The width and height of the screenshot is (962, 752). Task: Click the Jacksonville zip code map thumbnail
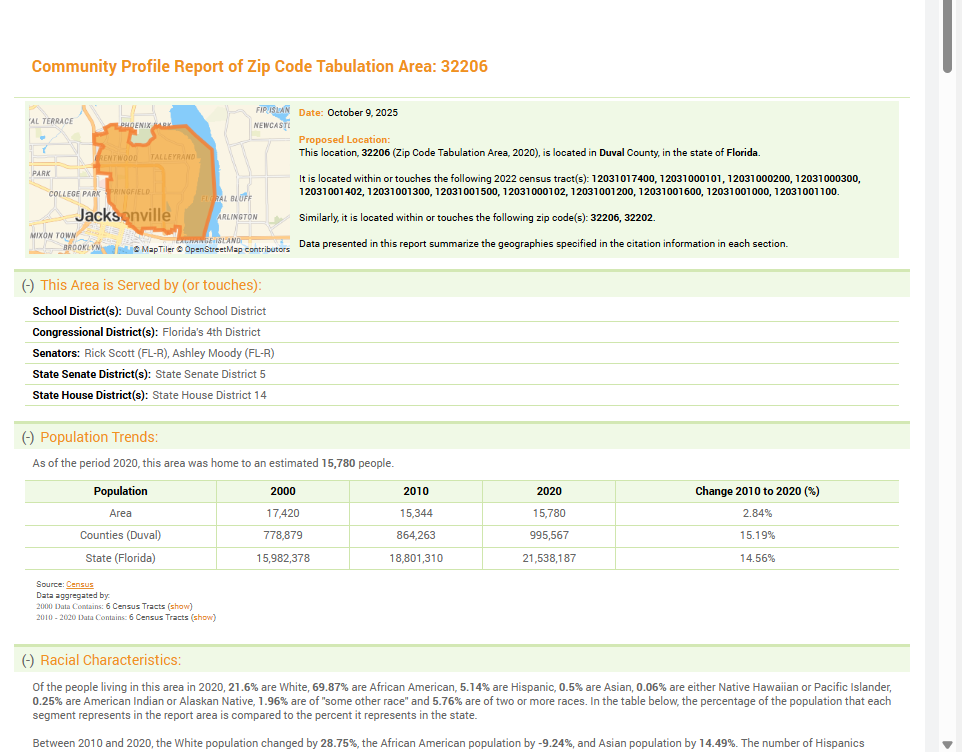point(158,178)
